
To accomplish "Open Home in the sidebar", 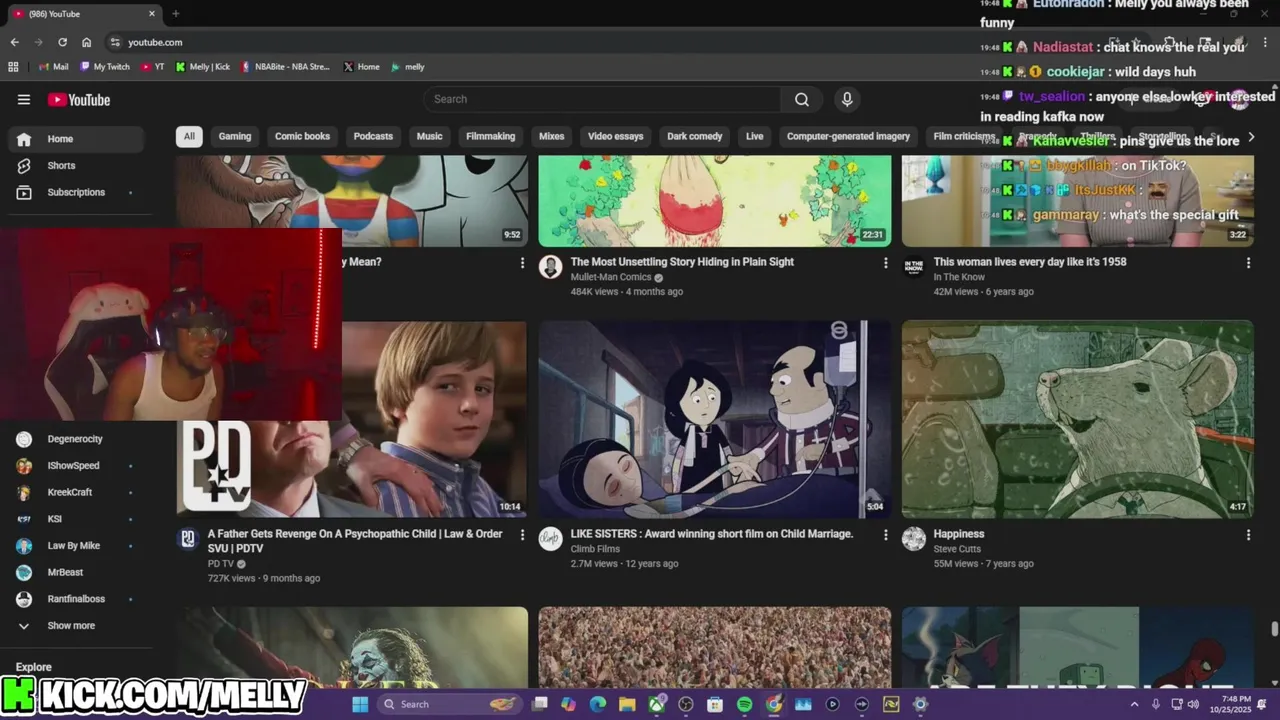I will click(76, 139).
